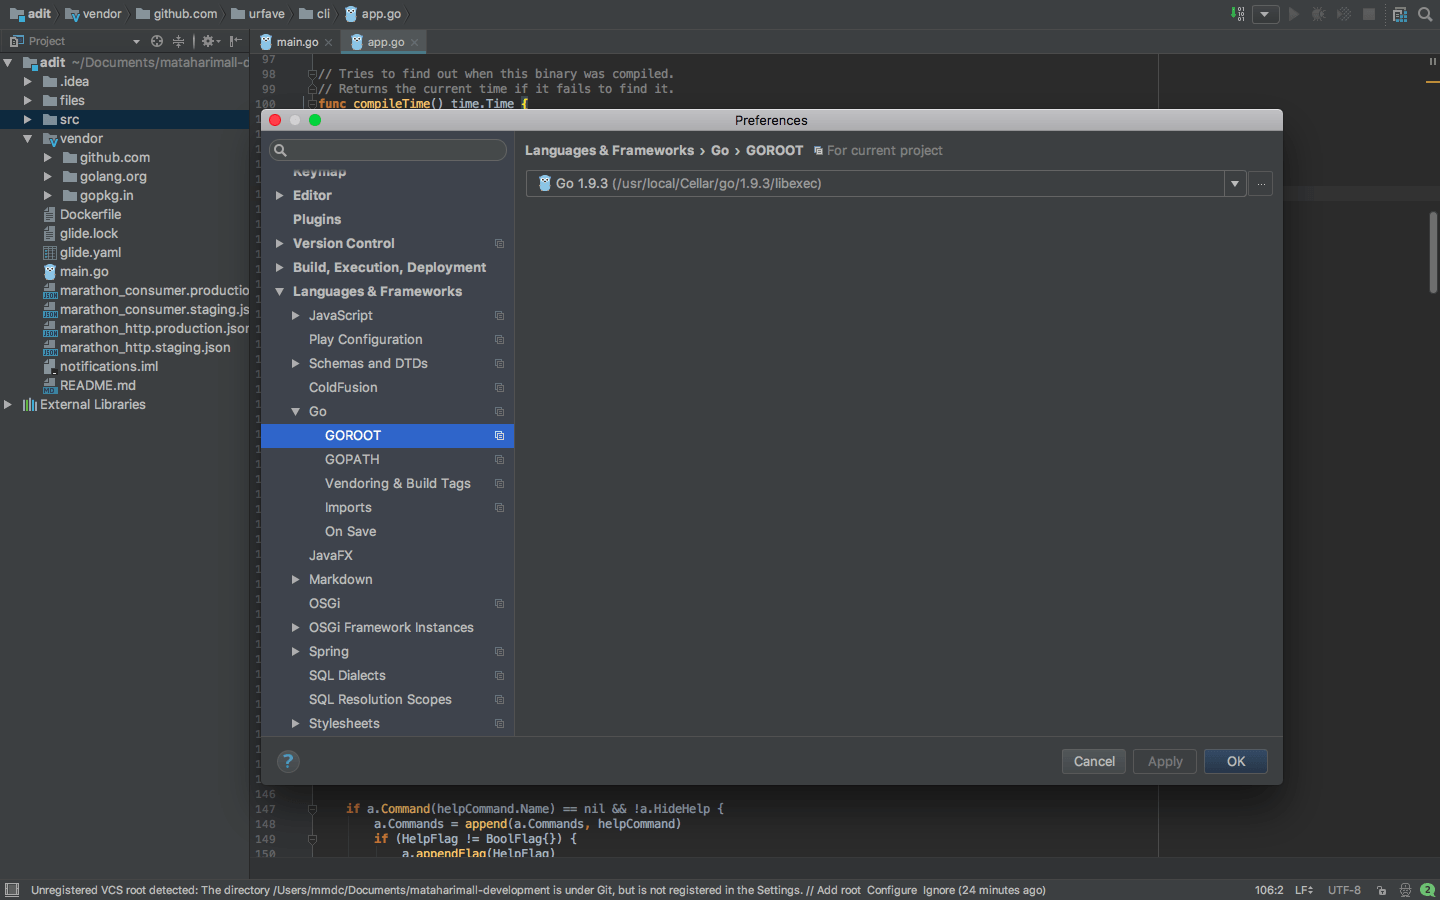This screenshot has width=1440, height=900.
Task: Open the event log notifications bubble
Action: (1427, 890)
